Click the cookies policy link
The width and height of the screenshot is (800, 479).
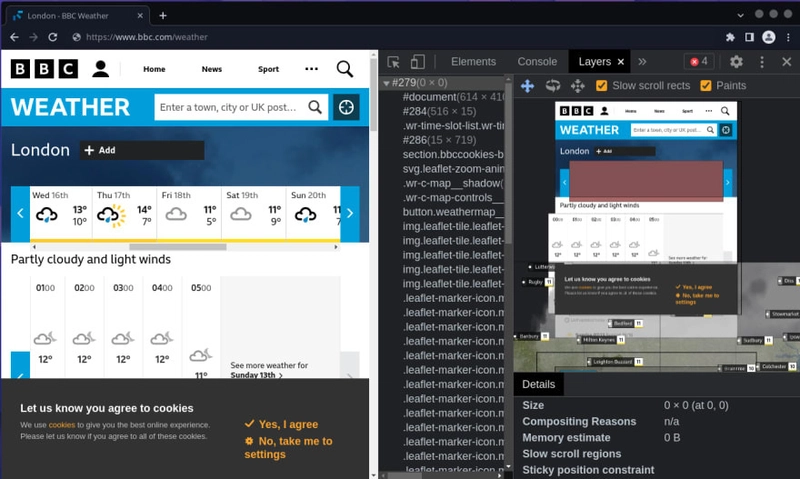[62, 425]
